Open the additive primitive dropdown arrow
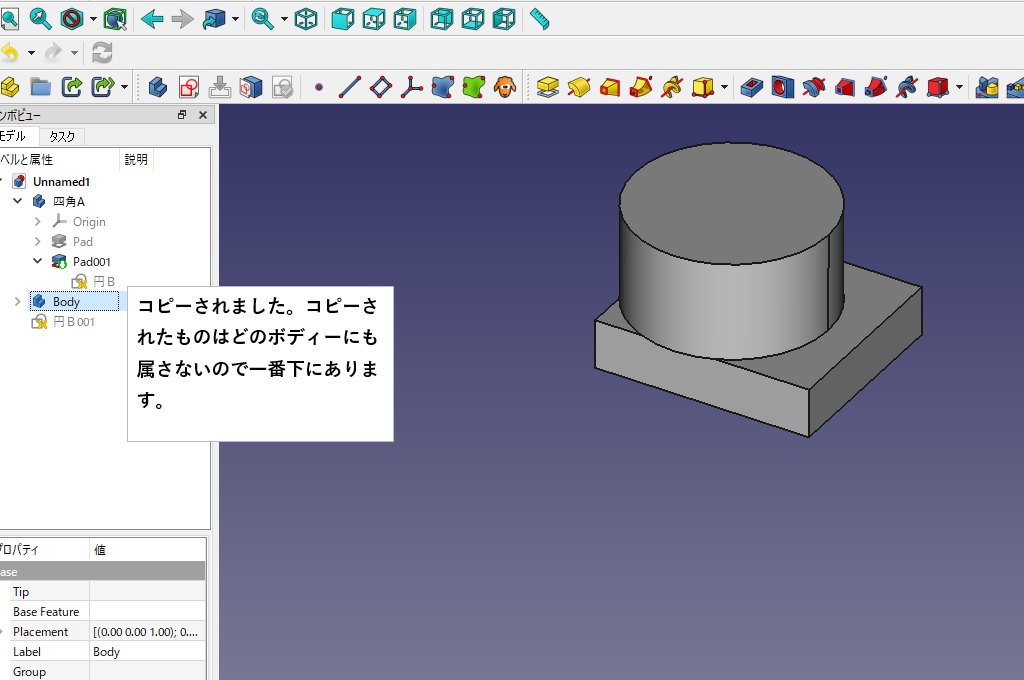Image resolution: width=1024 pixels, height=680 pixels. point(724,87)
